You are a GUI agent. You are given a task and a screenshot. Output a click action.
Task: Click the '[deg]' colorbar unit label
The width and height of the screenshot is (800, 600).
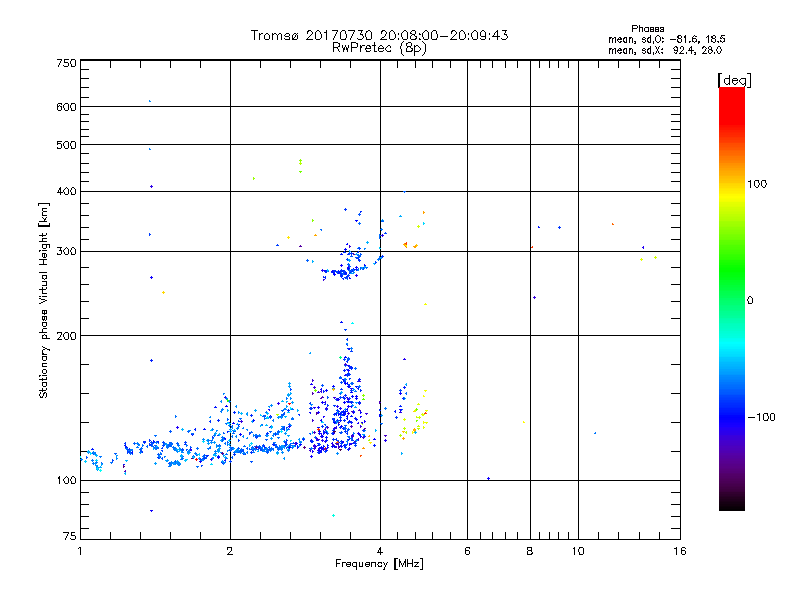[x=734, y=80]
